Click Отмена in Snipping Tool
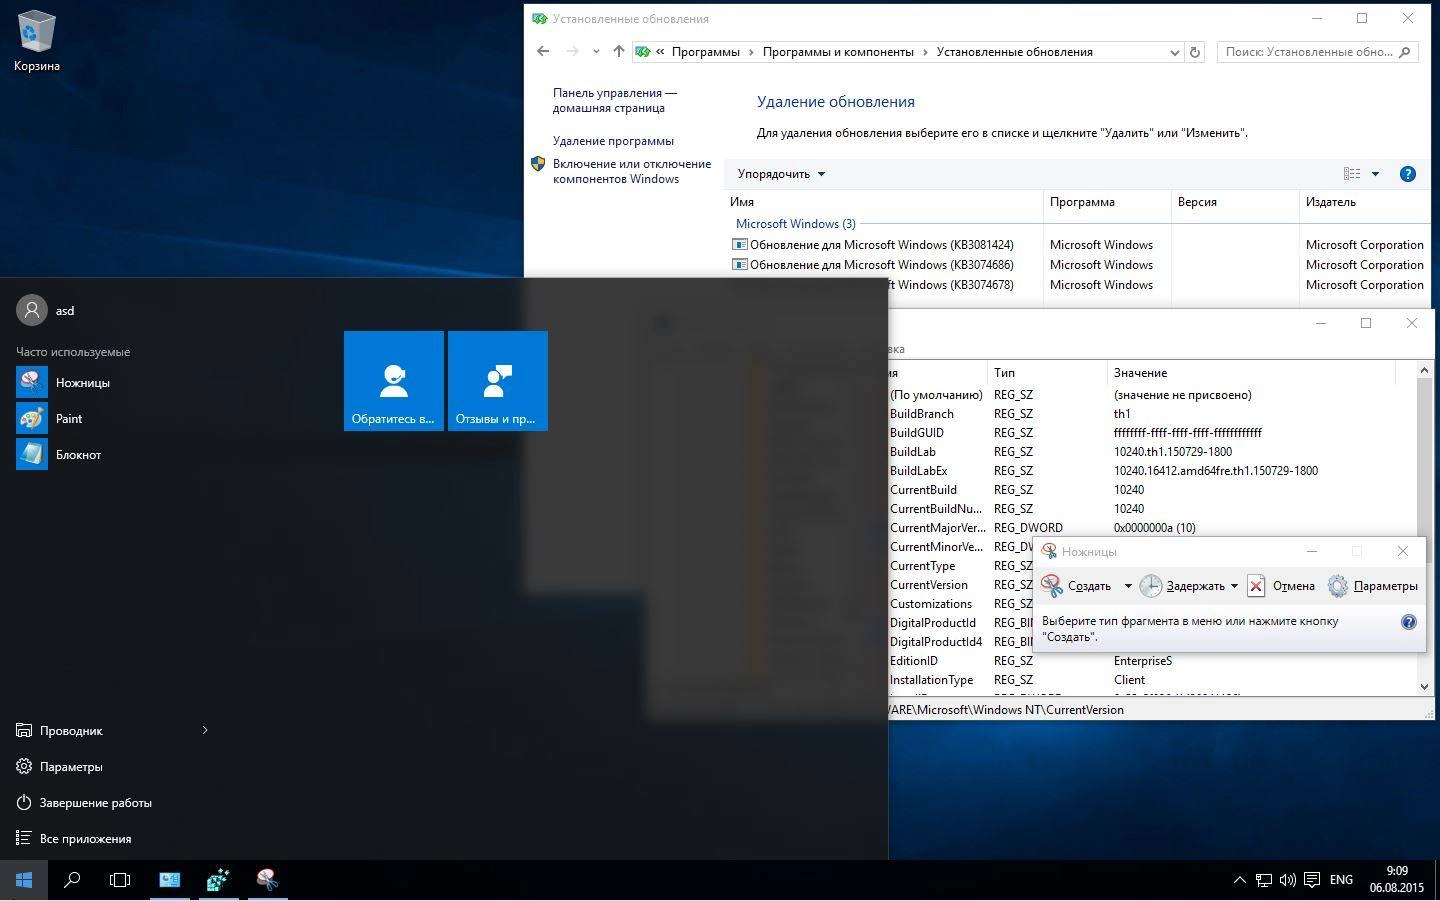The width and height of the screenshot is (1440, 901). [1282, 586]
